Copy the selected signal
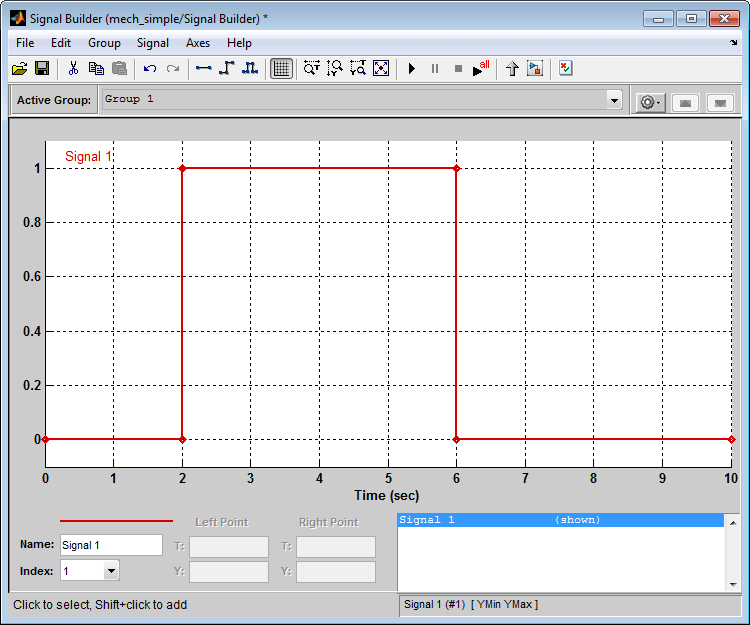This screenshot has width=750, height=625. (x=96, y=69)
